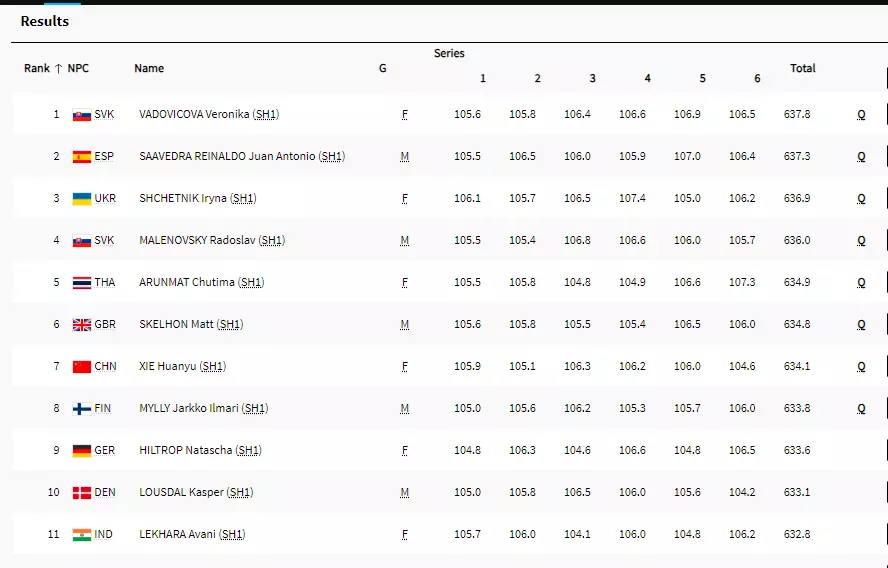
Task: Sort results by the Rank column arrow
Action: pos(58,69)
